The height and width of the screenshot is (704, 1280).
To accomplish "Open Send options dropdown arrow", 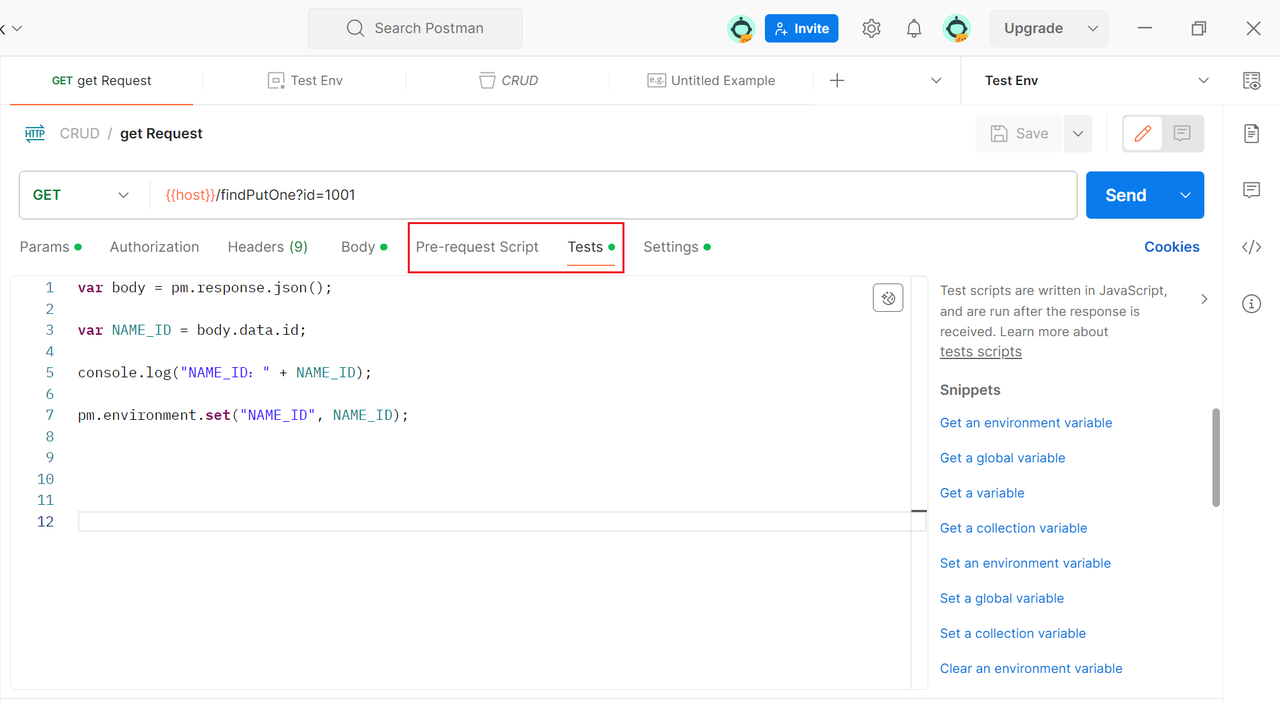I will pyautogui.click(x=1185, y=195).
